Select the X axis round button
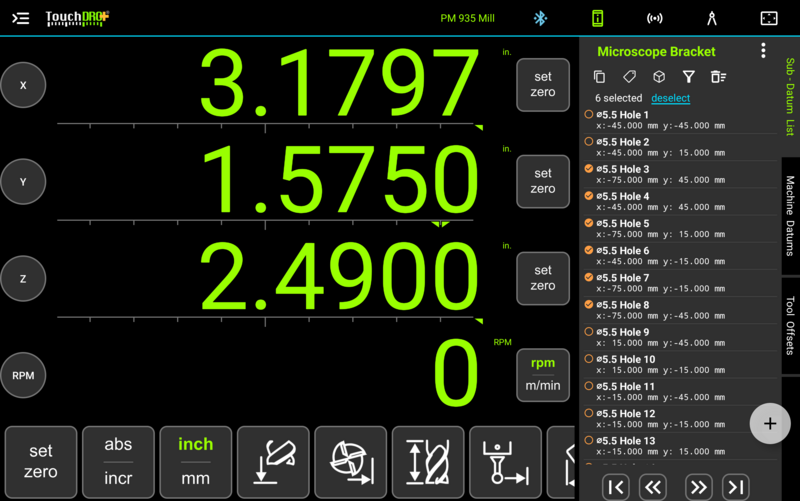This screenshot has width=800, height=501. point(23,85)
